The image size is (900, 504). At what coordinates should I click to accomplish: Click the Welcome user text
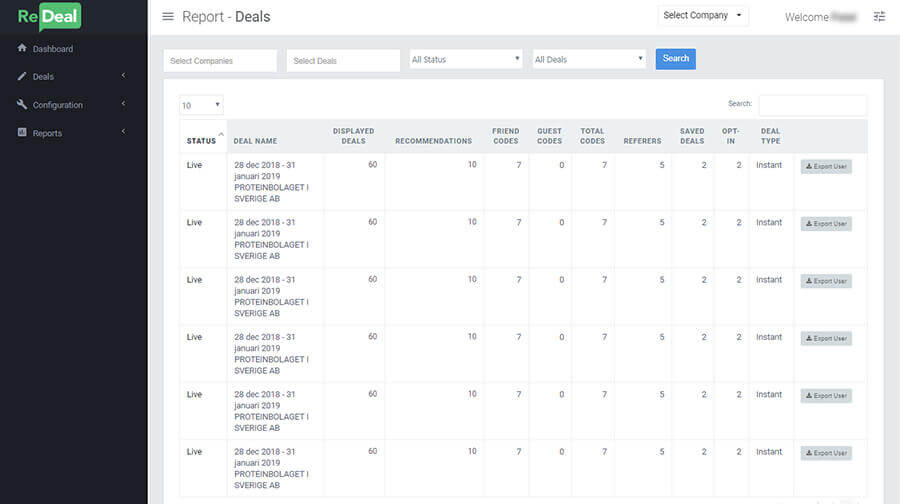820,17
